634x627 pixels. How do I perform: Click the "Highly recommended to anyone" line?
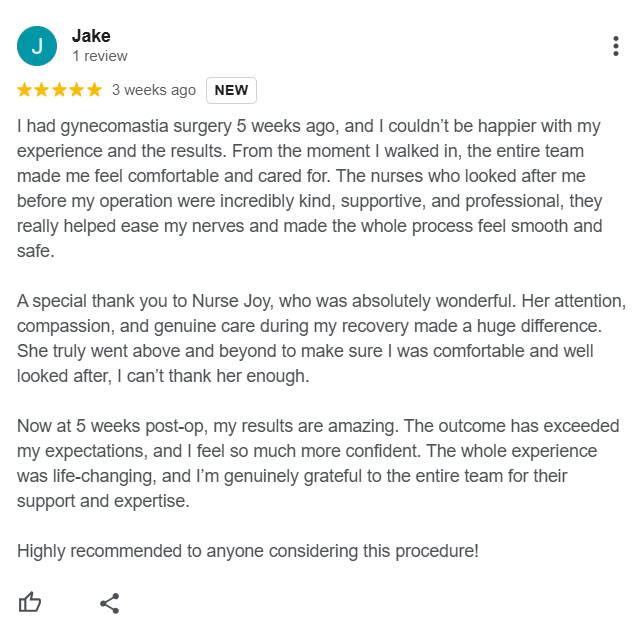pos(248,550)
